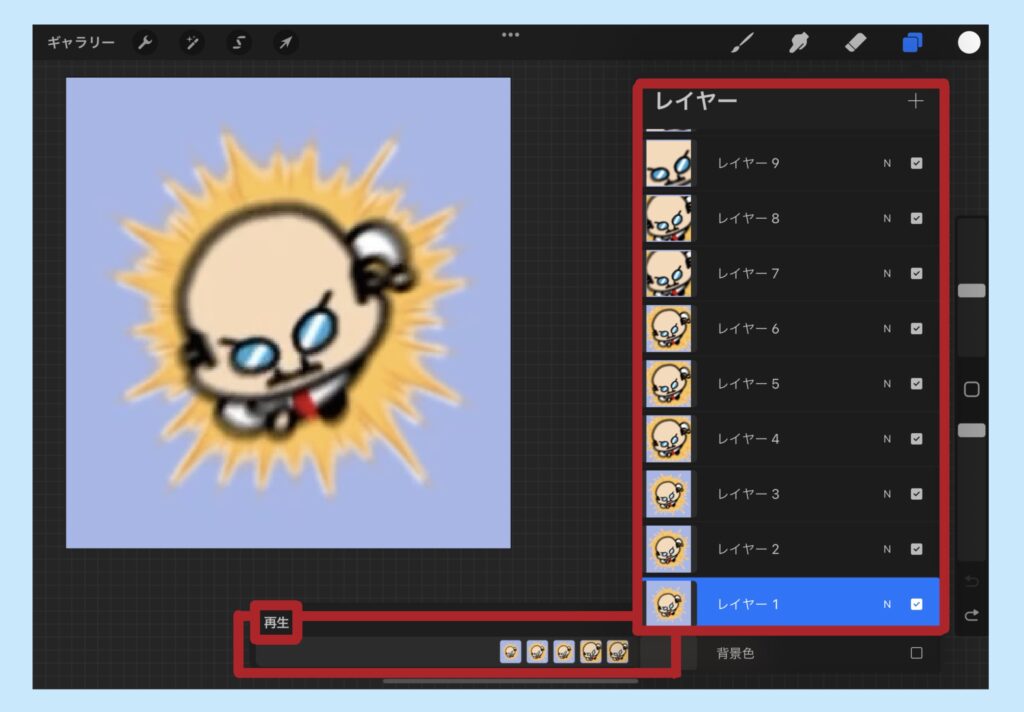The image size is (1024, 712).
Task: Select the layer name レイヤー 9
Action: (x=748, y=163)
